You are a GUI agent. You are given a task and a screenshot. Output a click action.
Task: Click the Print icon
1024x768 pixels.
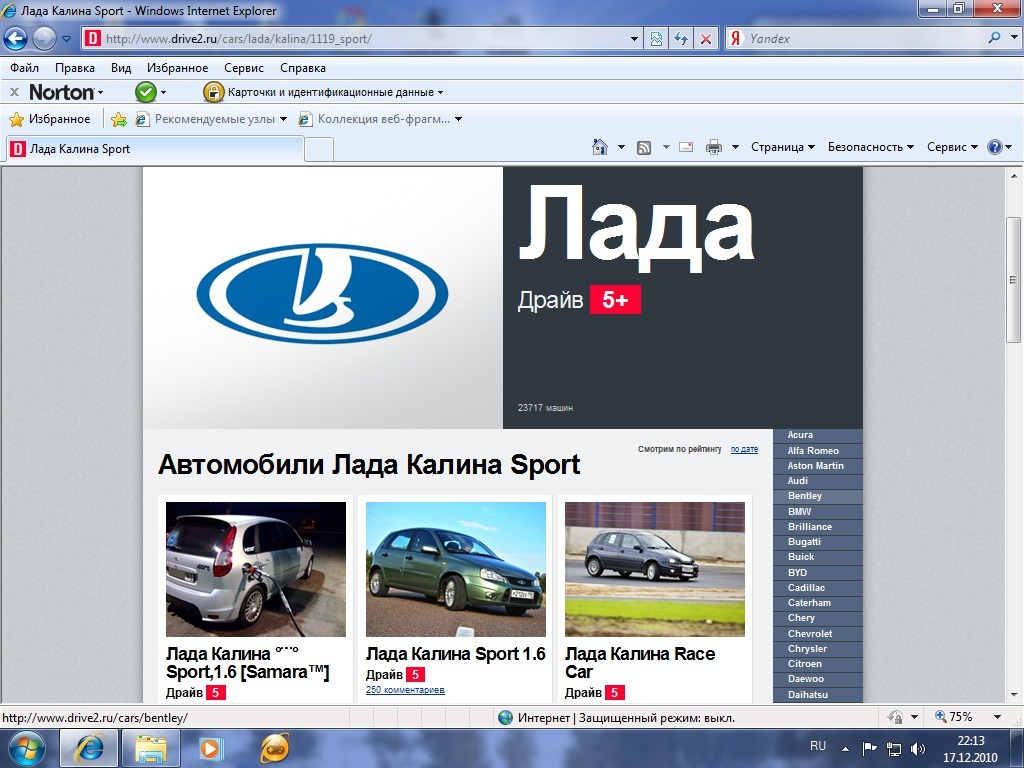(x=714, y=147)
